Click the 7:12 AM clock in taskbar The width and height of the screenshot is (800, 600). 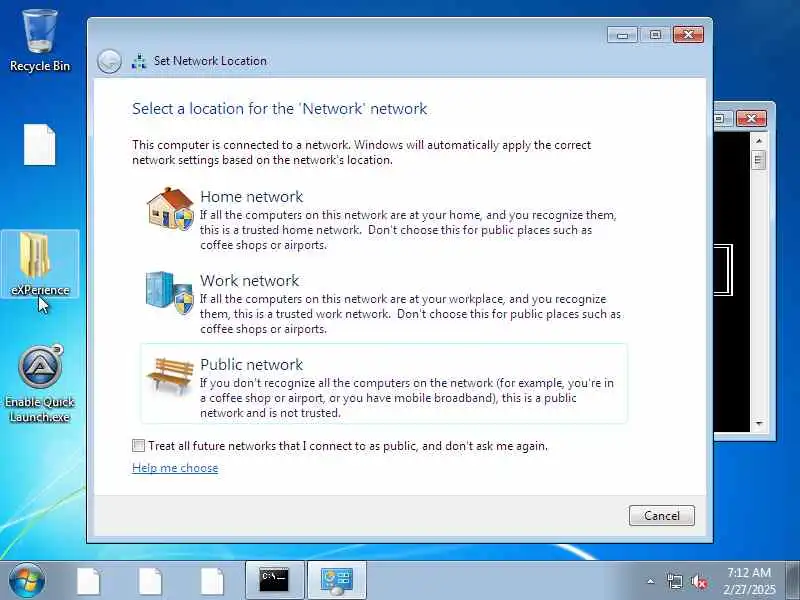748,572
